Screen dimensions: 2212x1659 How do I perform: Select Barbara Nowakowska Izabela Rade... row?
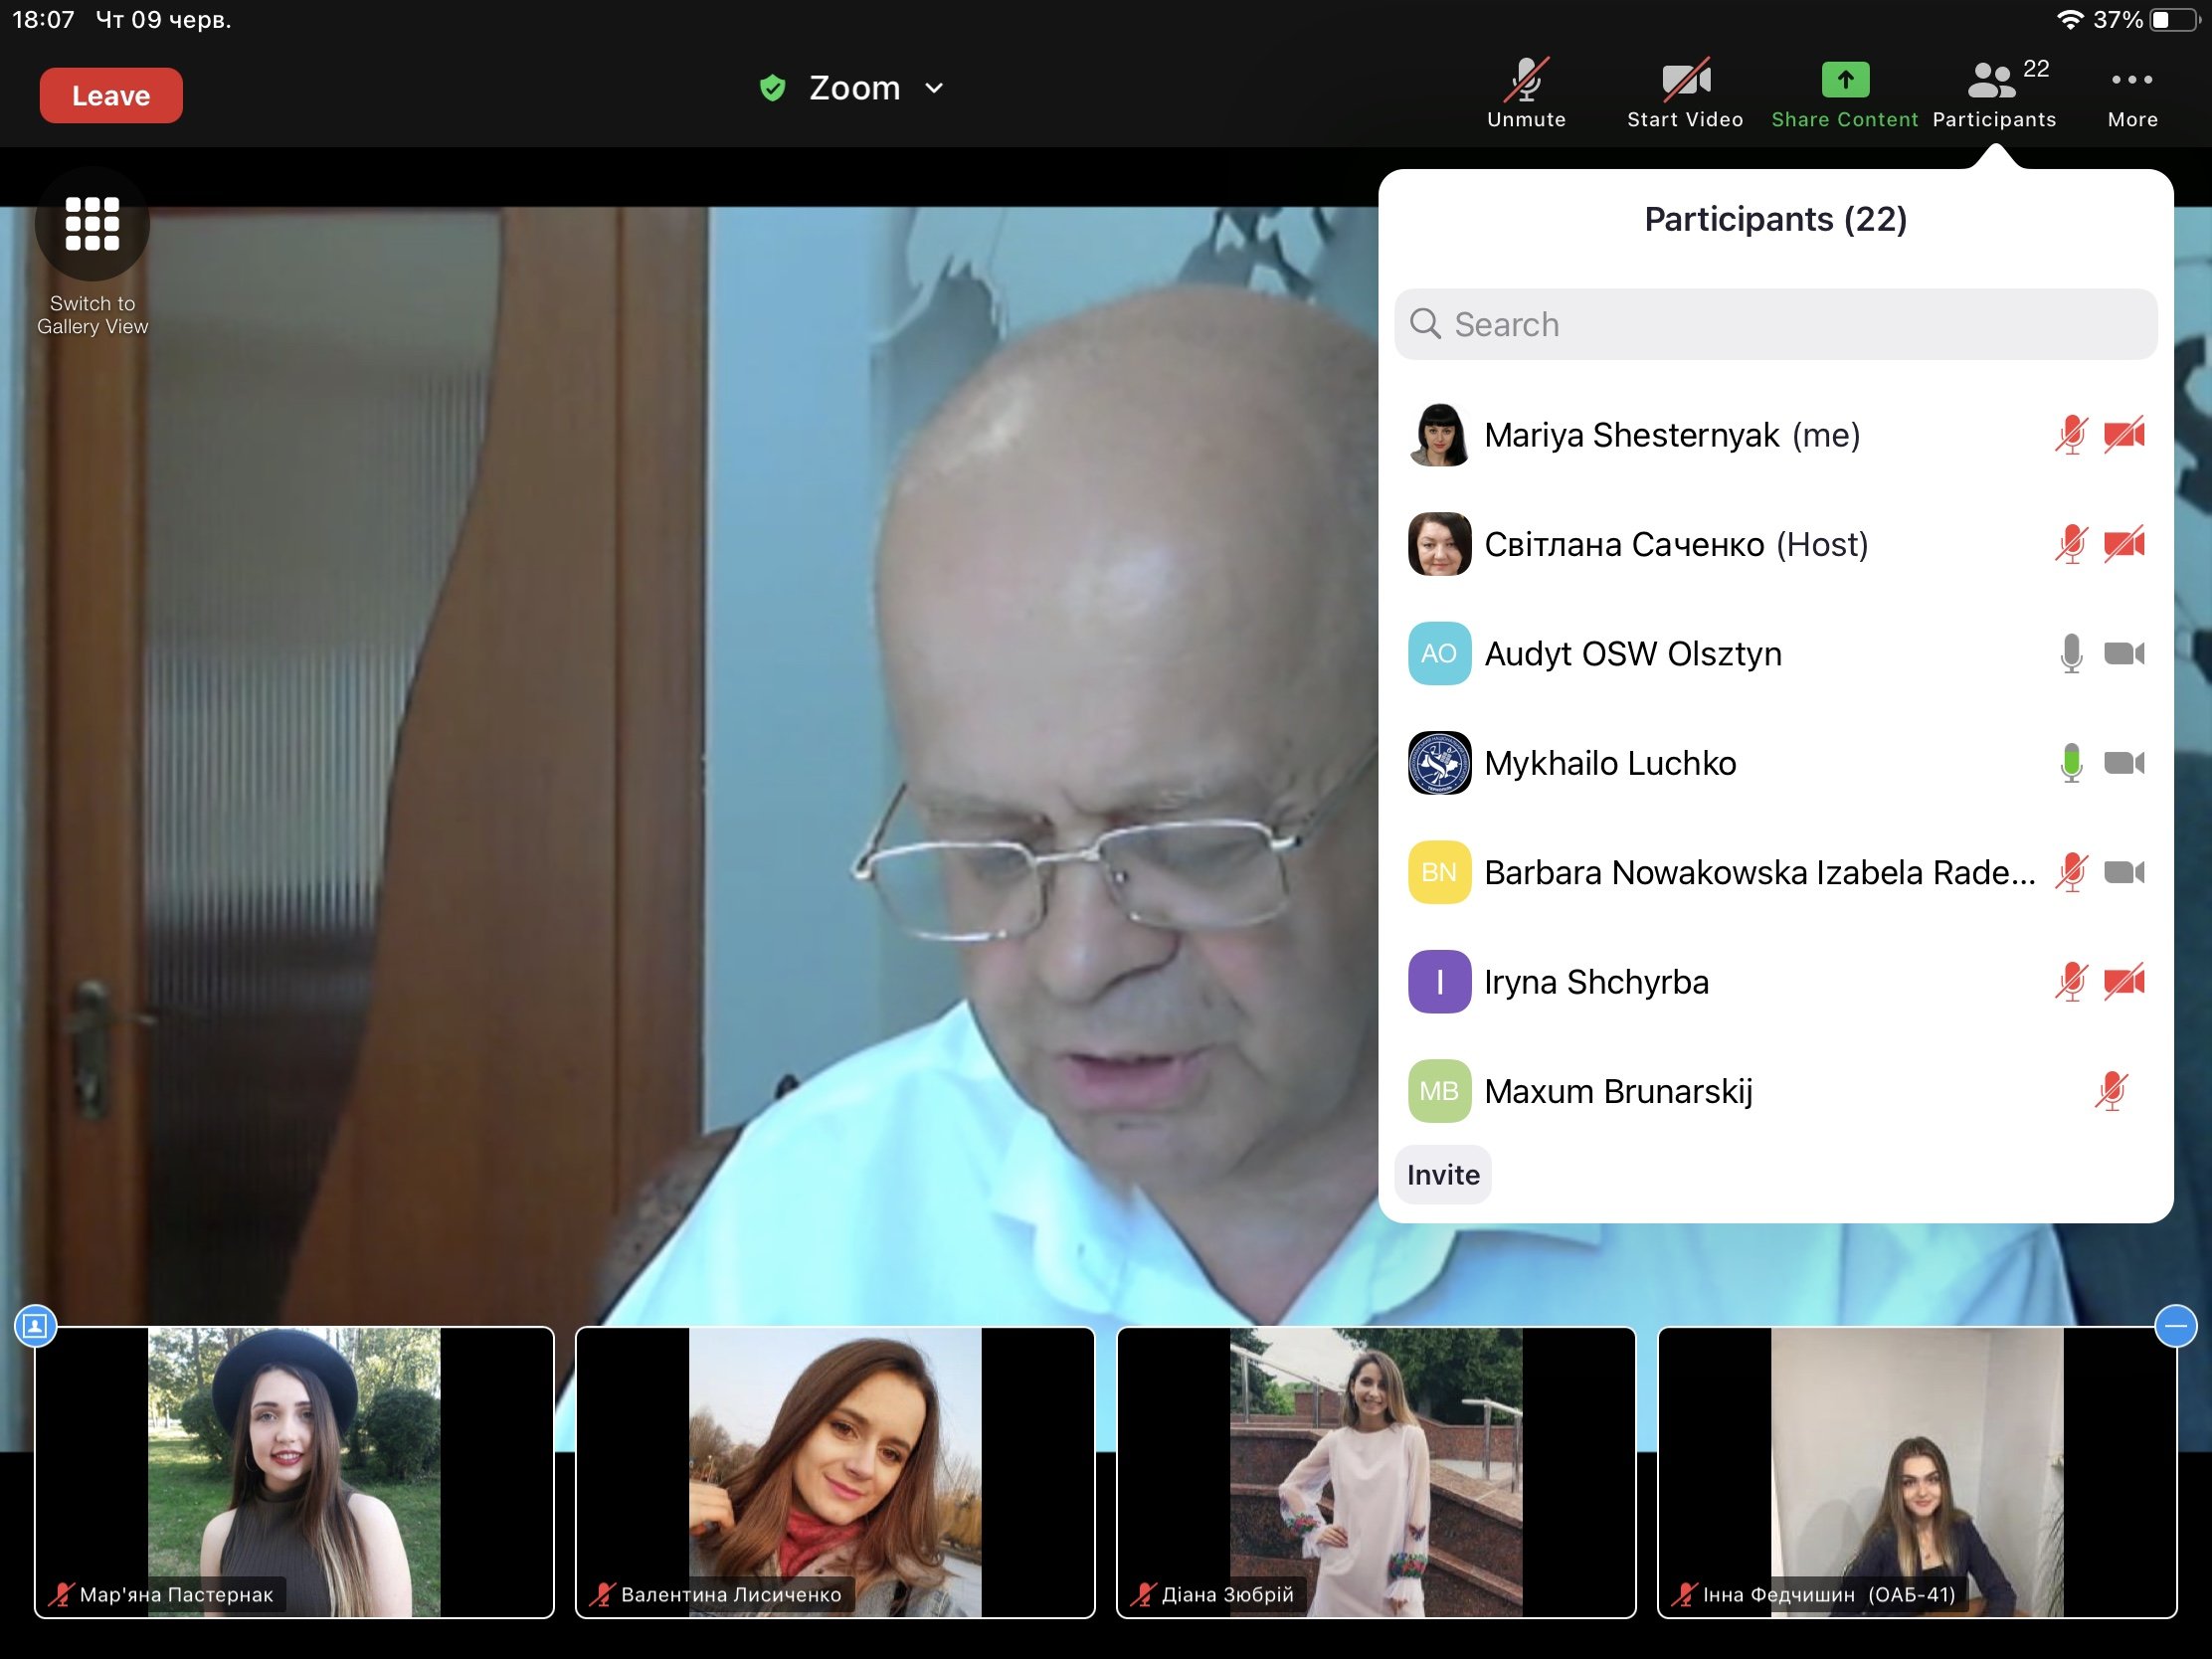click(x=1775, y=872)
